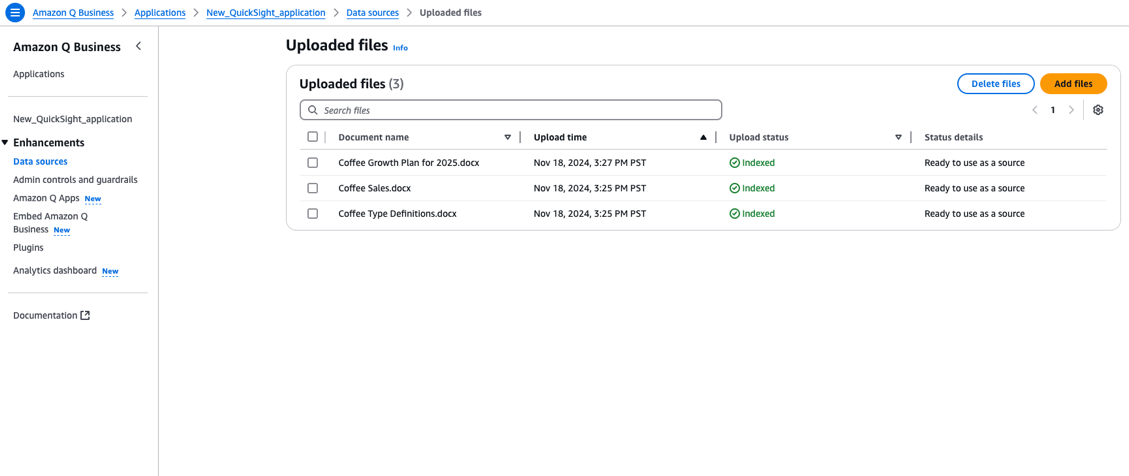Go to Applications breadcrumb link
Image resolution: width=1129 pixels, height=476 pixels.
[x=160, y=13]
